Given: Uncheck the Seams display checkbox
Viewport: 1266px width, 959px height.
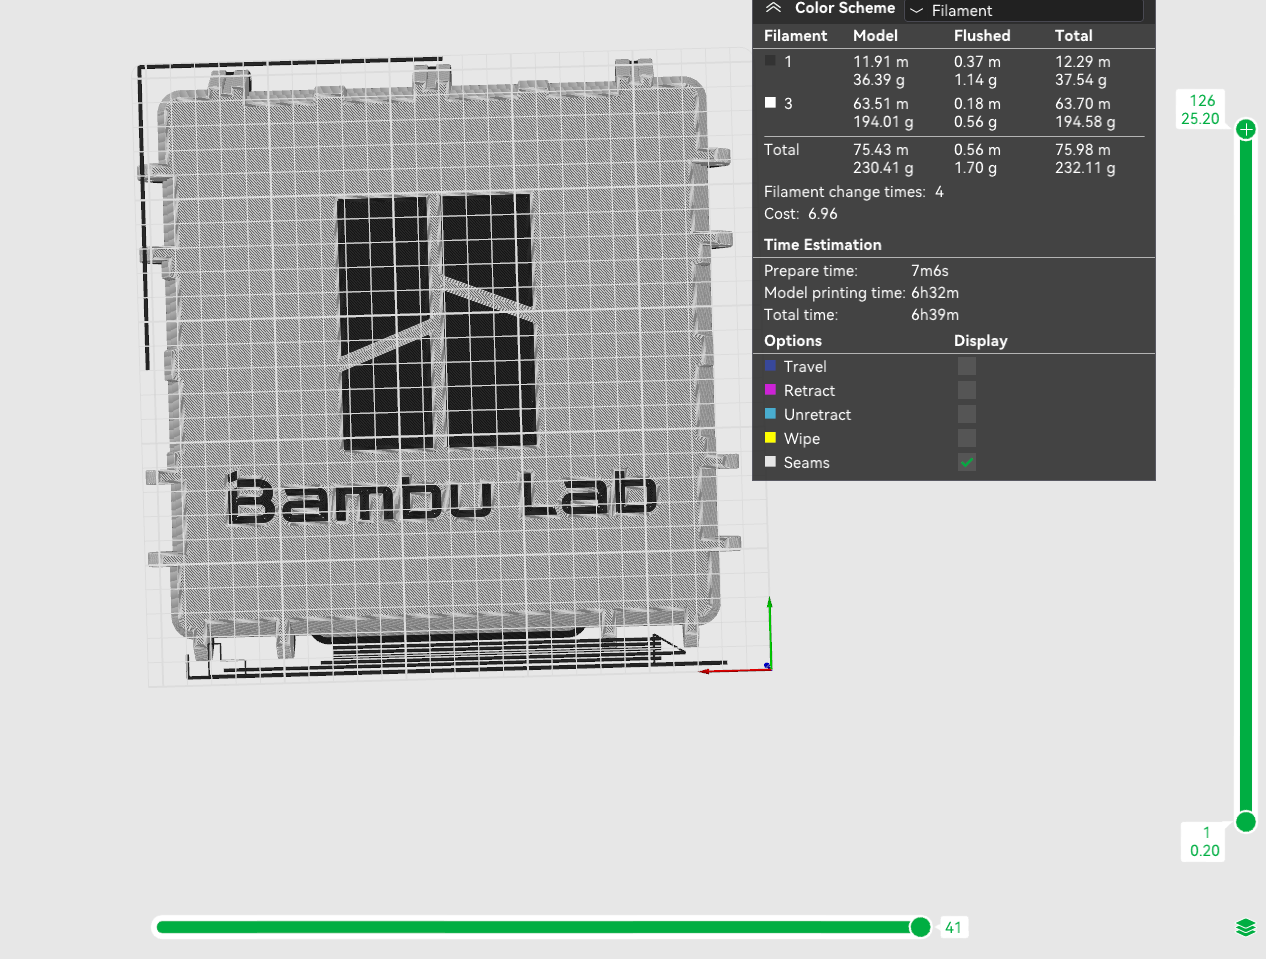Looking at the screenshot, I should click(x=967, y=462).
